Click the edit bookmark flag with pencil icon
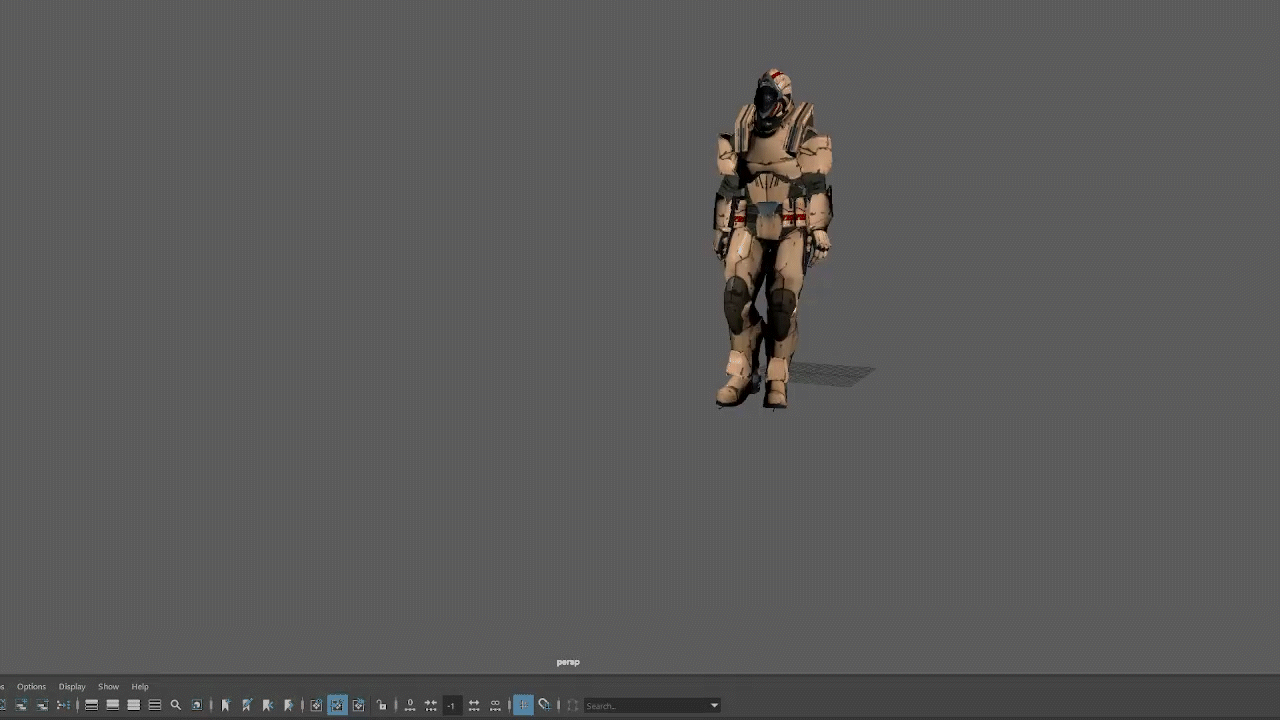The width and height of the screenshot is (1280, 720). pos(247,705)
